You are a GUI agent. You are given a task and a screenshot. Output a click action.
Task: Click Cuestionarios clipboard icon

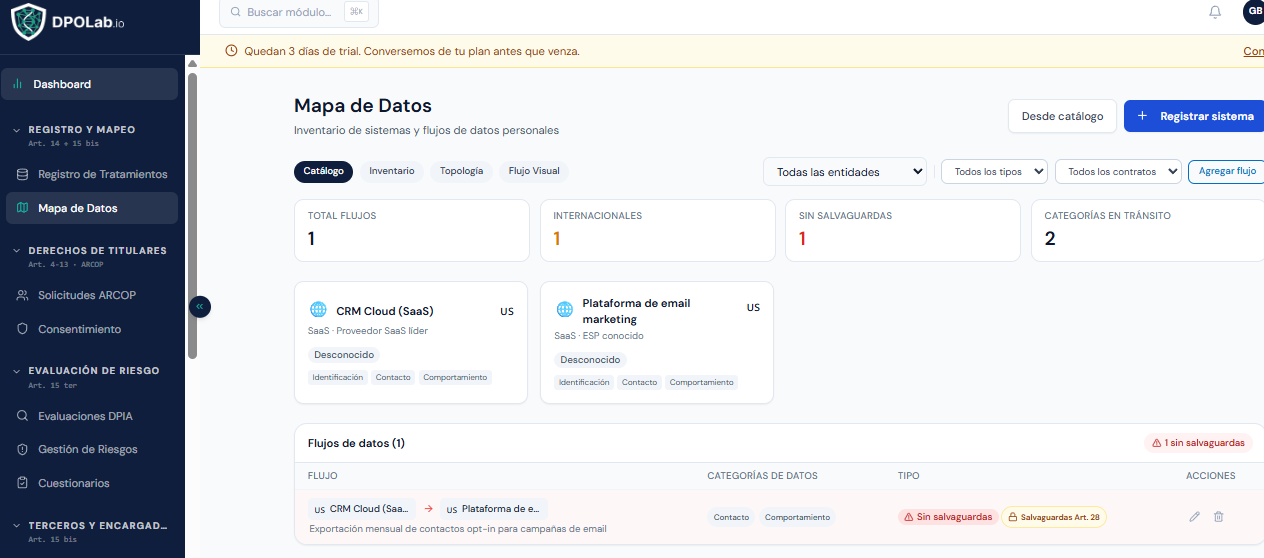pos(23,483)
